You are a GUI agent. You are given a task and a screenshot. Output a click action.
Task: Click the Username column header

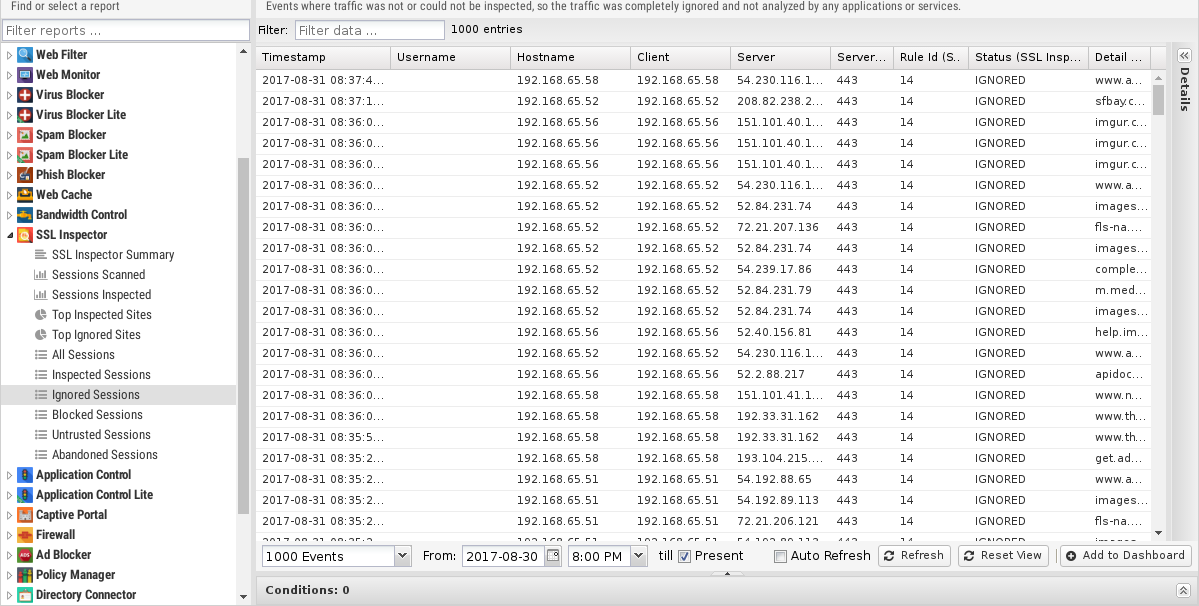[x=450, y=57]
